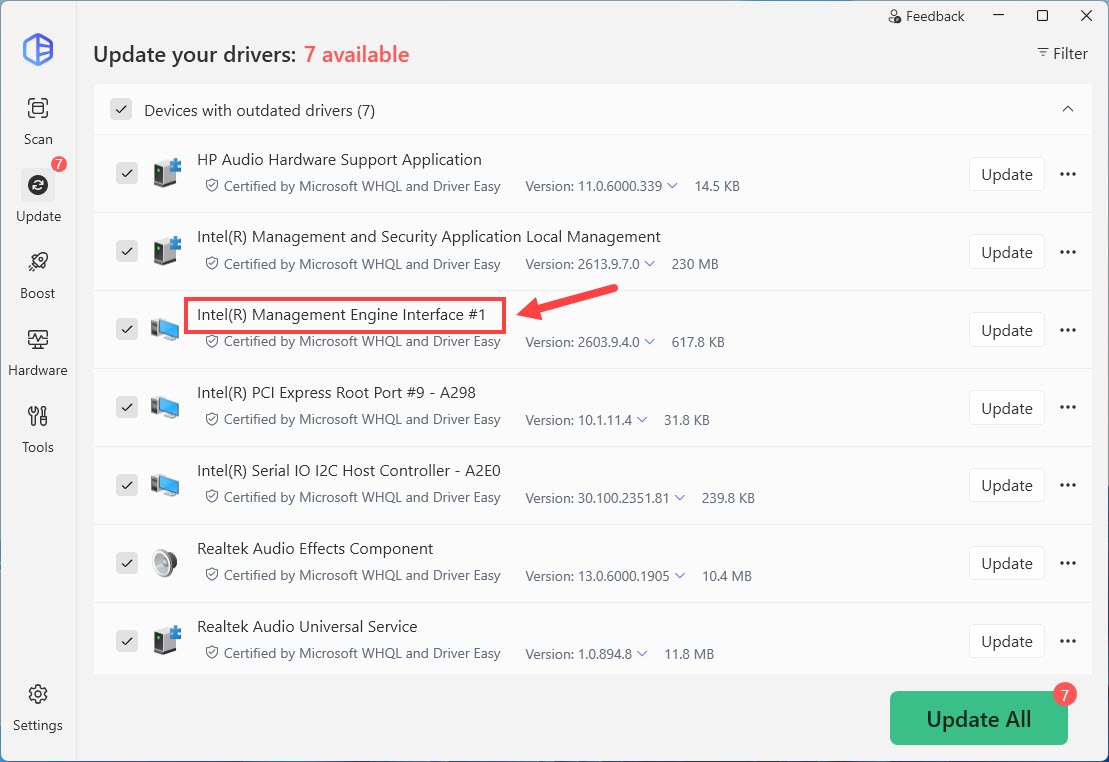Image resolution: width=1109 pixels, height=762 pixels.
Task: Collapse the outdated drivers group chevron
Action: [1068, 109]
